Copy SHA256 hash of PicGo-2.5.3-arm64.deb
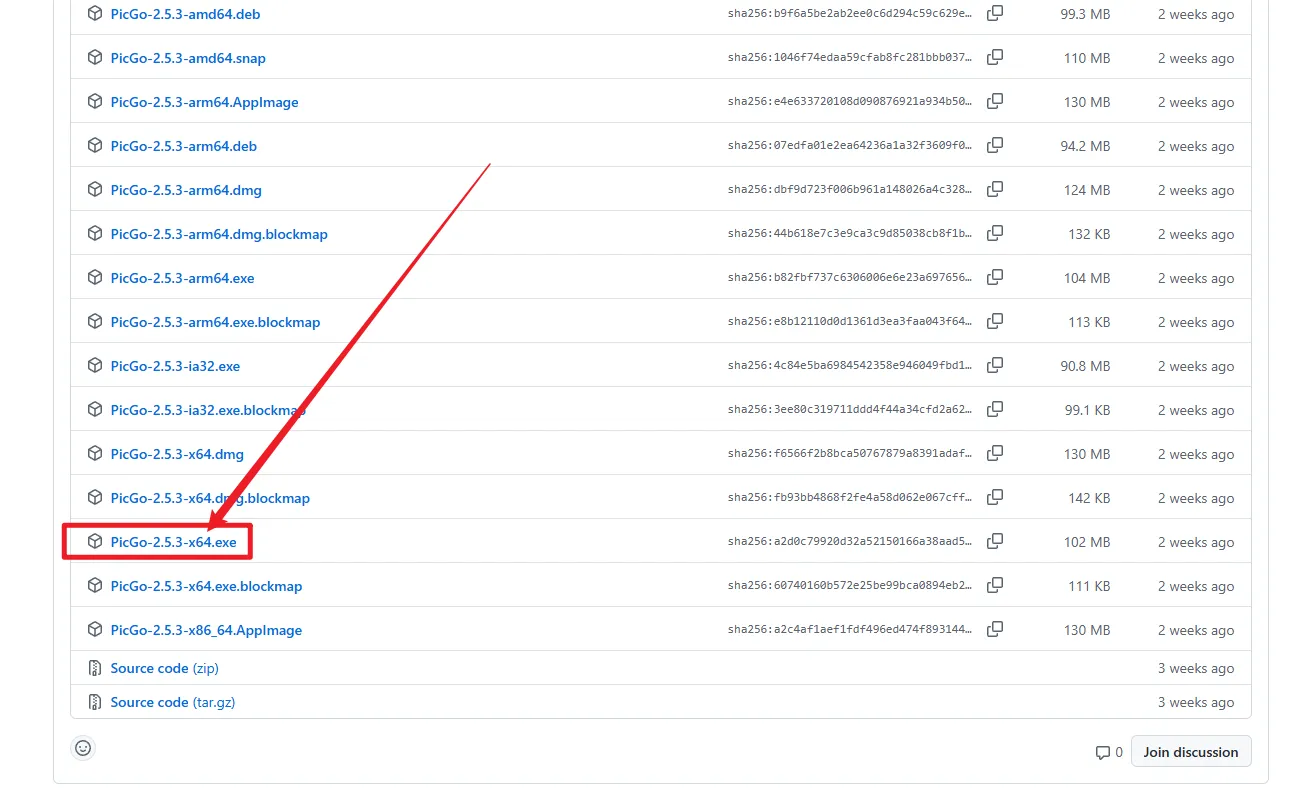This screenshot has width=1305, height=800. [995, 146]
